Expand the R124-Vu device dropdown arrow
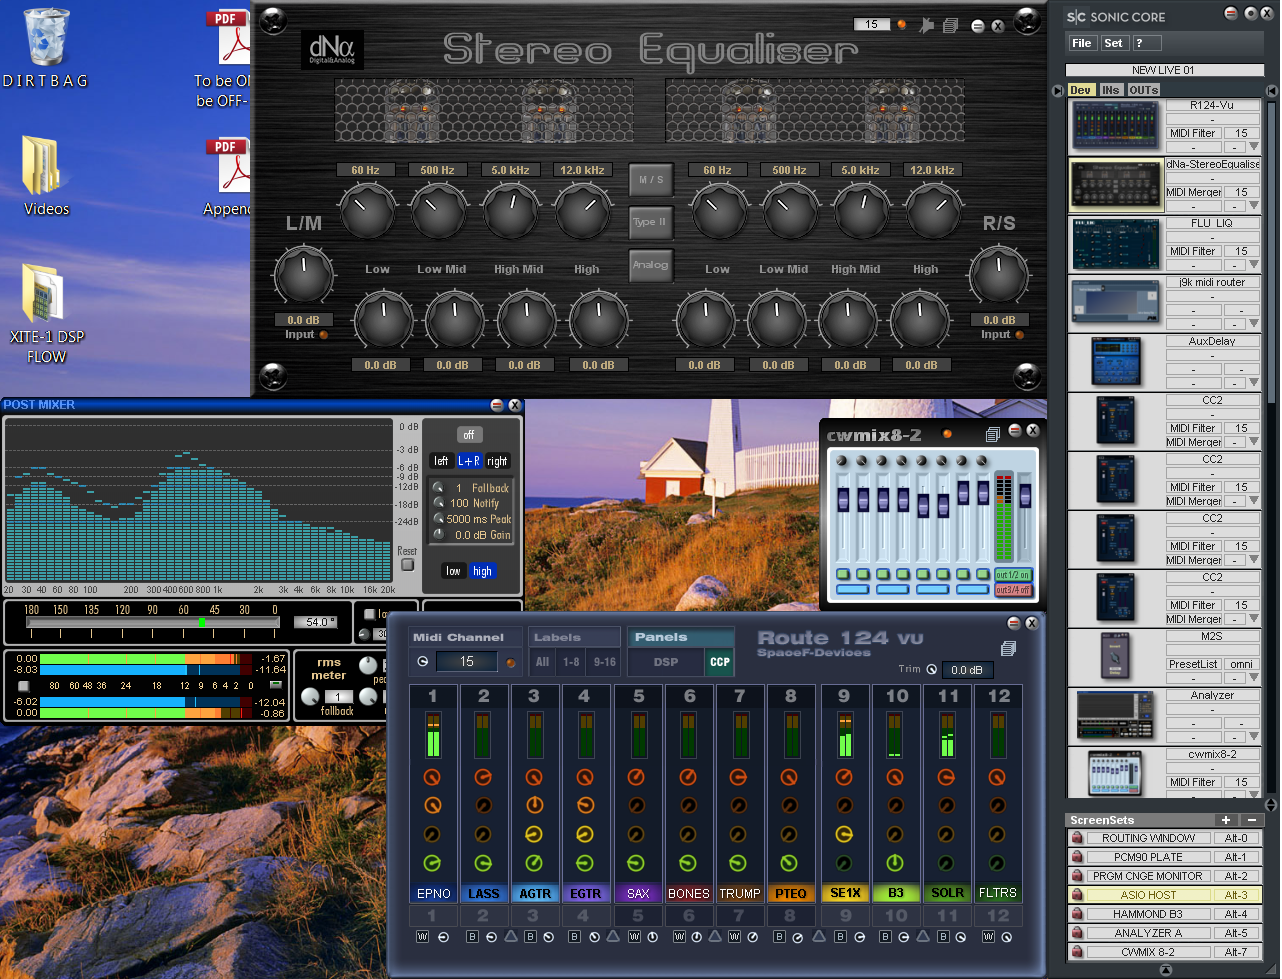Screen dimensions: 1282x979 tap(1253, 147)
